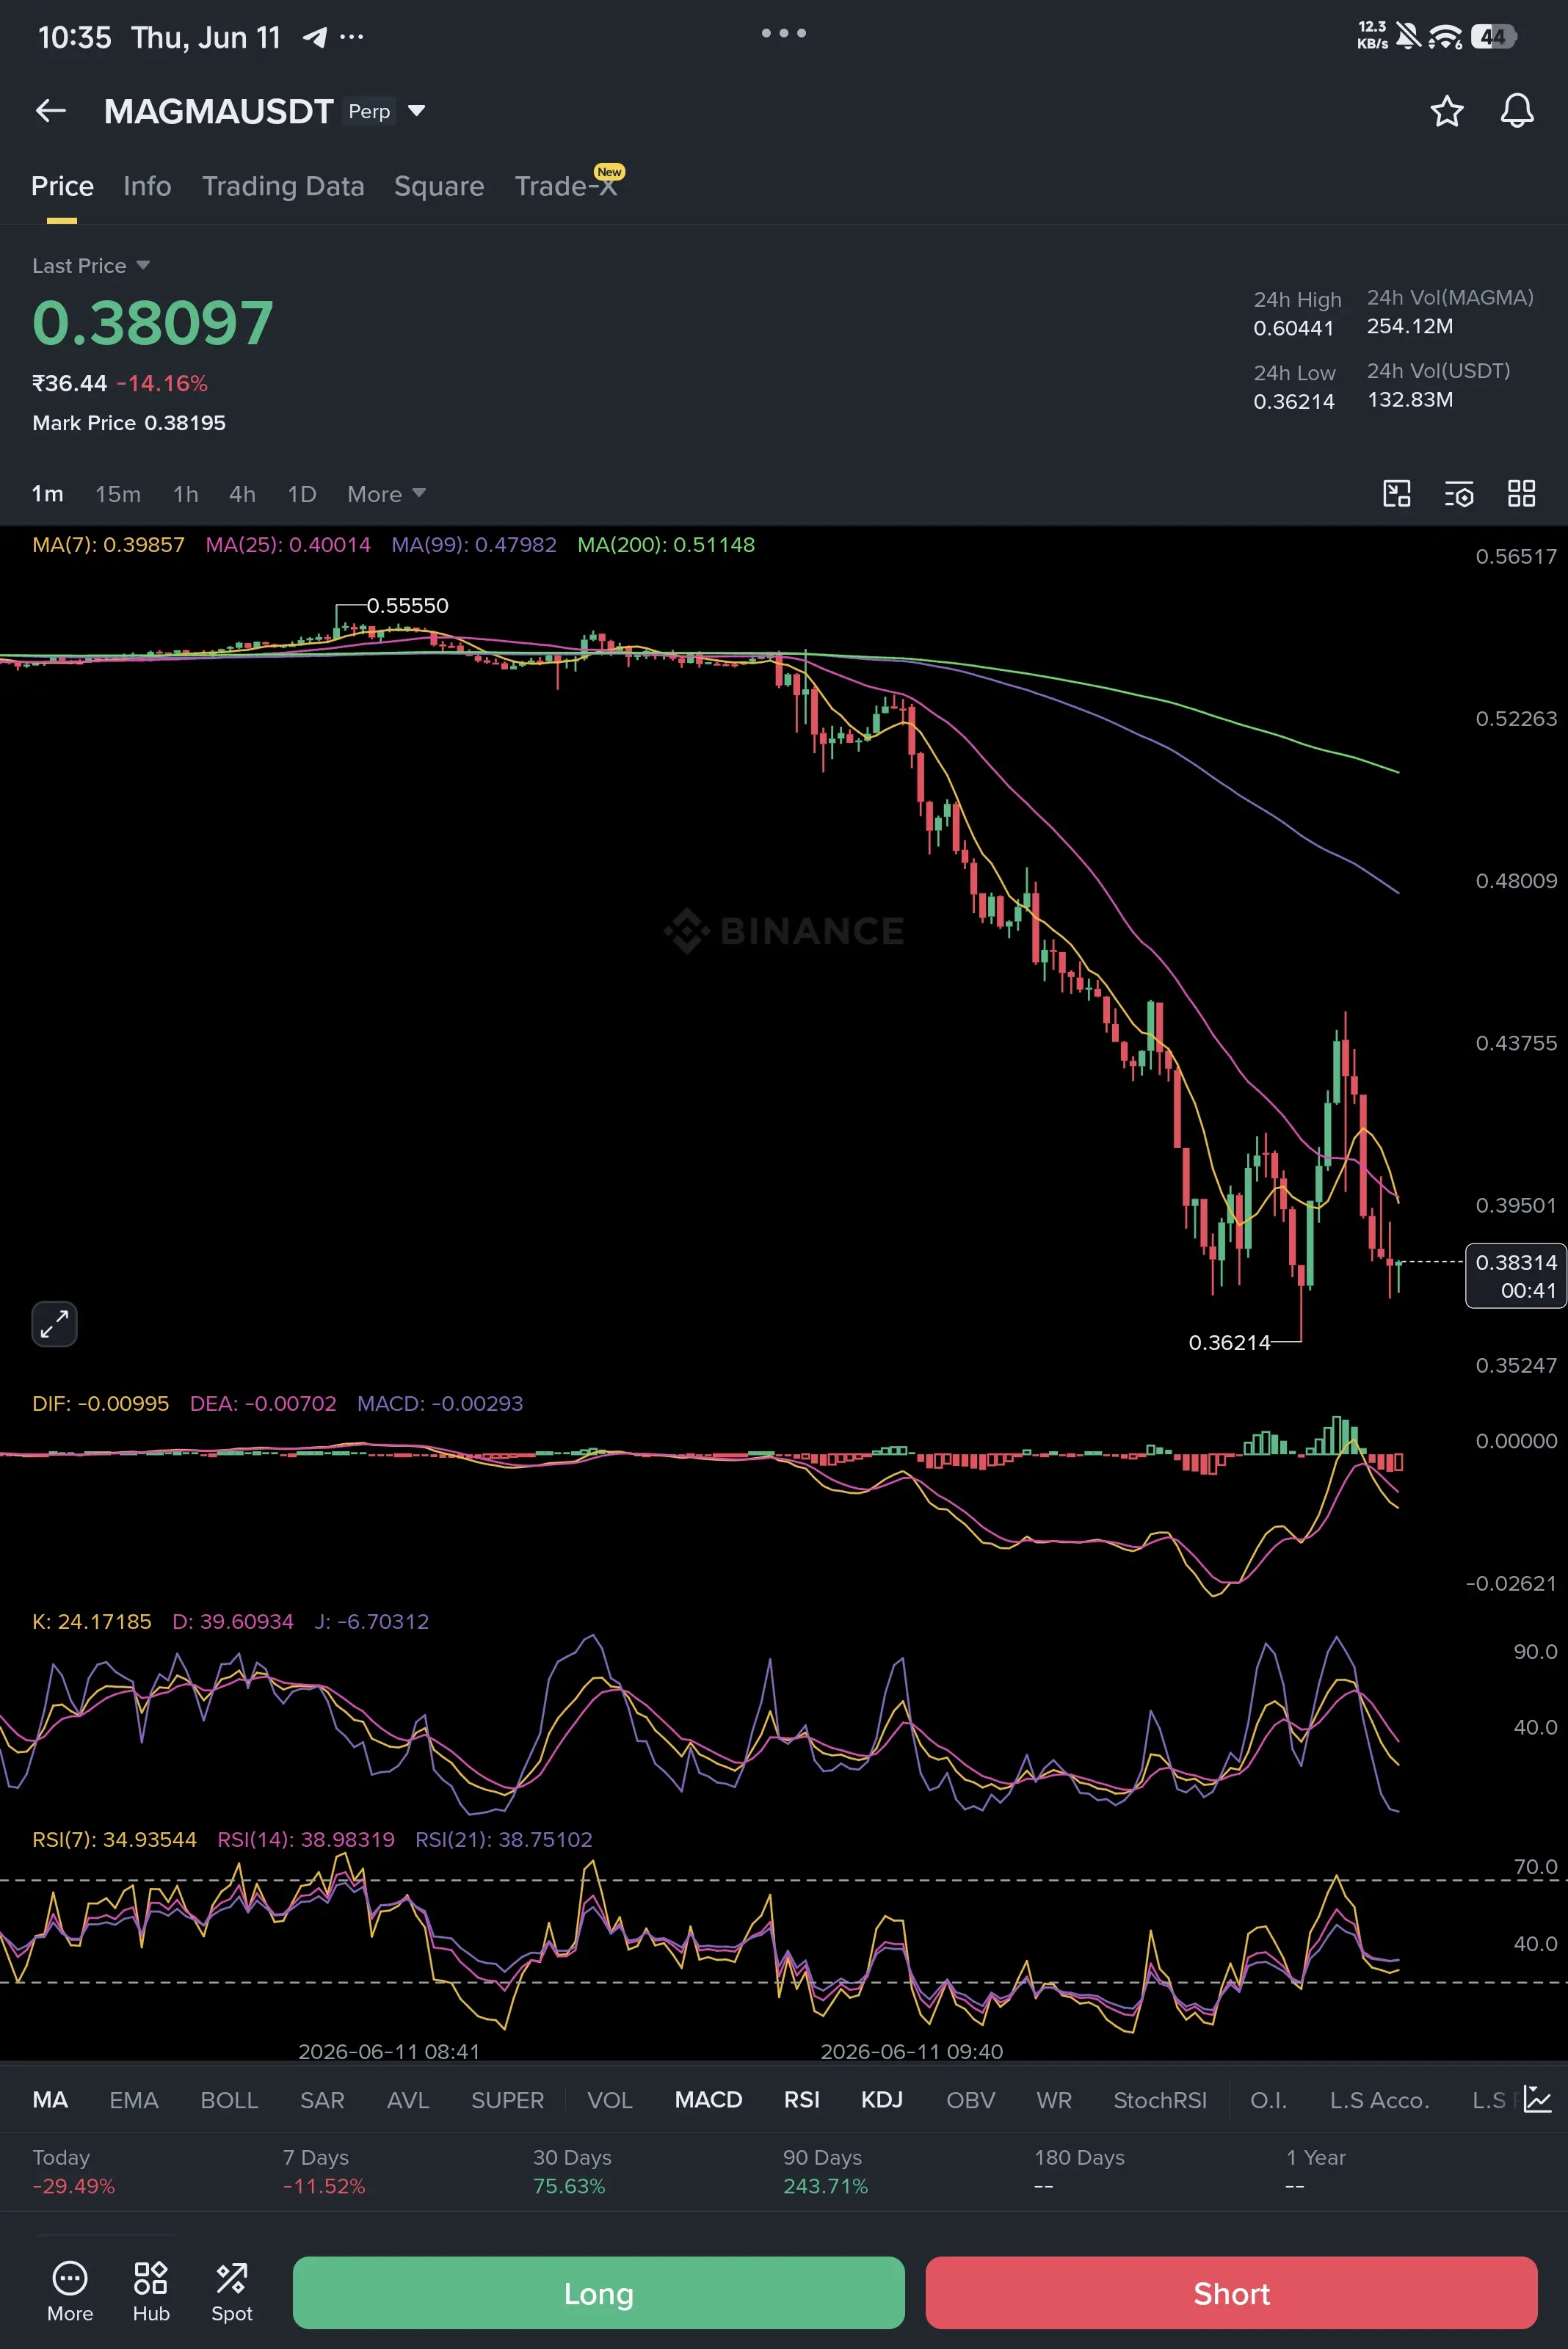Toggle the RSI indicator off
Viewport: 1568px width, 2349px height.
point(801,2100)
